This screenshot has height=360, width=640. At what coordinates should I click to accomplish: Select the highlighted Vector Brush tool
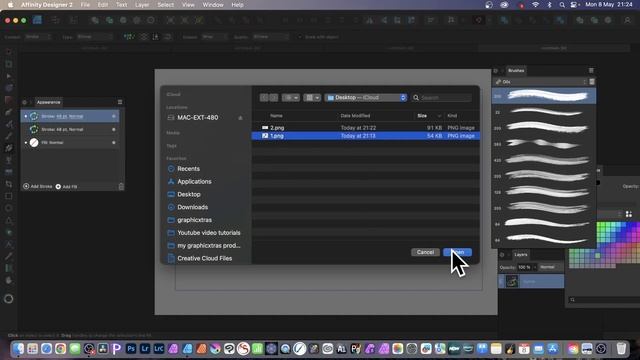click(9, 148)
